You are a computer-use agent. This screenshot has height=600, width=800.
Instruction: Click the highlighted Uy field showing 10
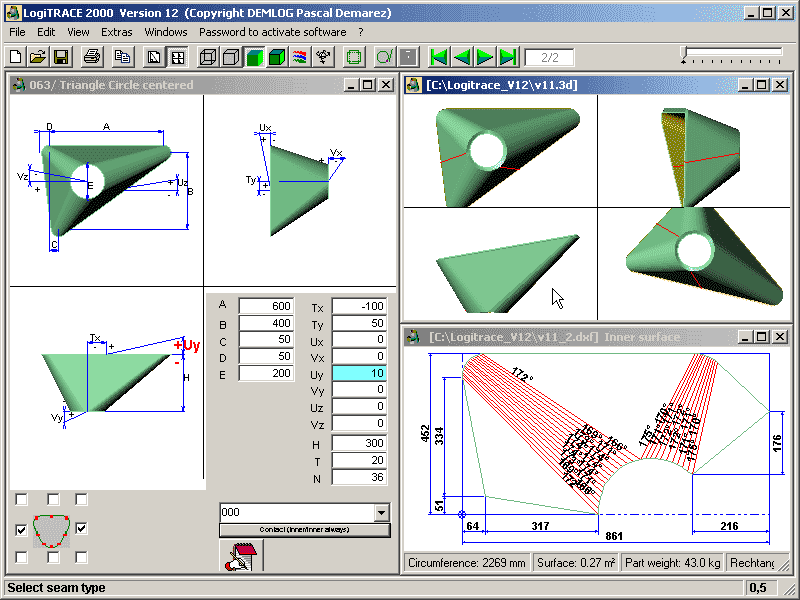coord(359,373)
